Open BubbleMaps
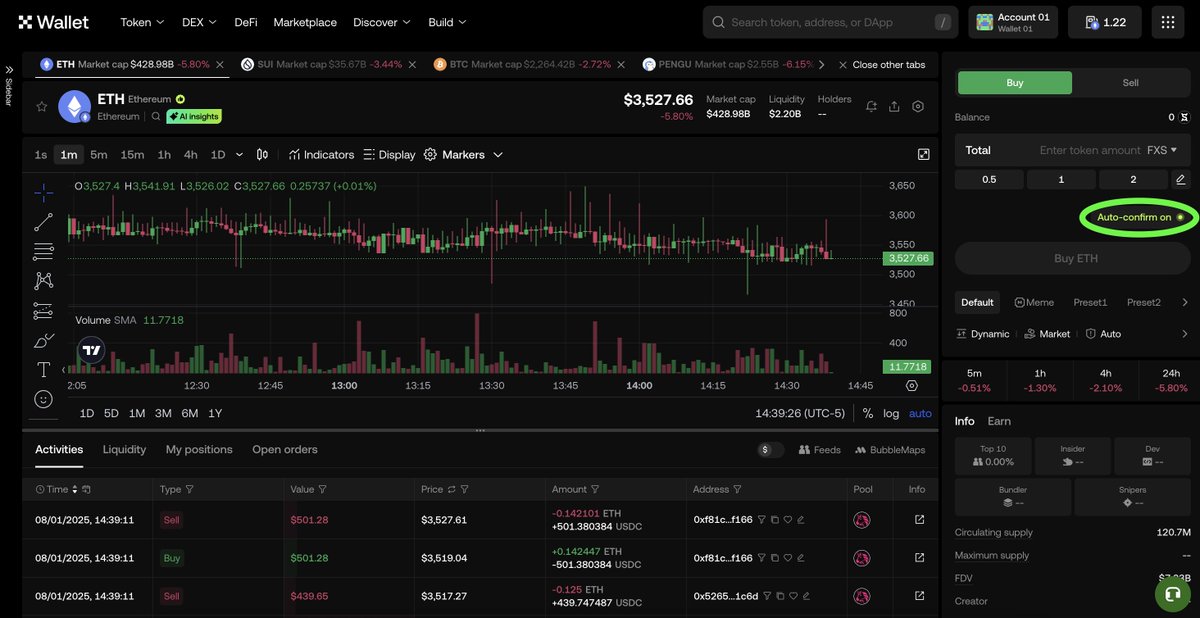Viewport: 1200px width, 618px height. click(890, 450)
